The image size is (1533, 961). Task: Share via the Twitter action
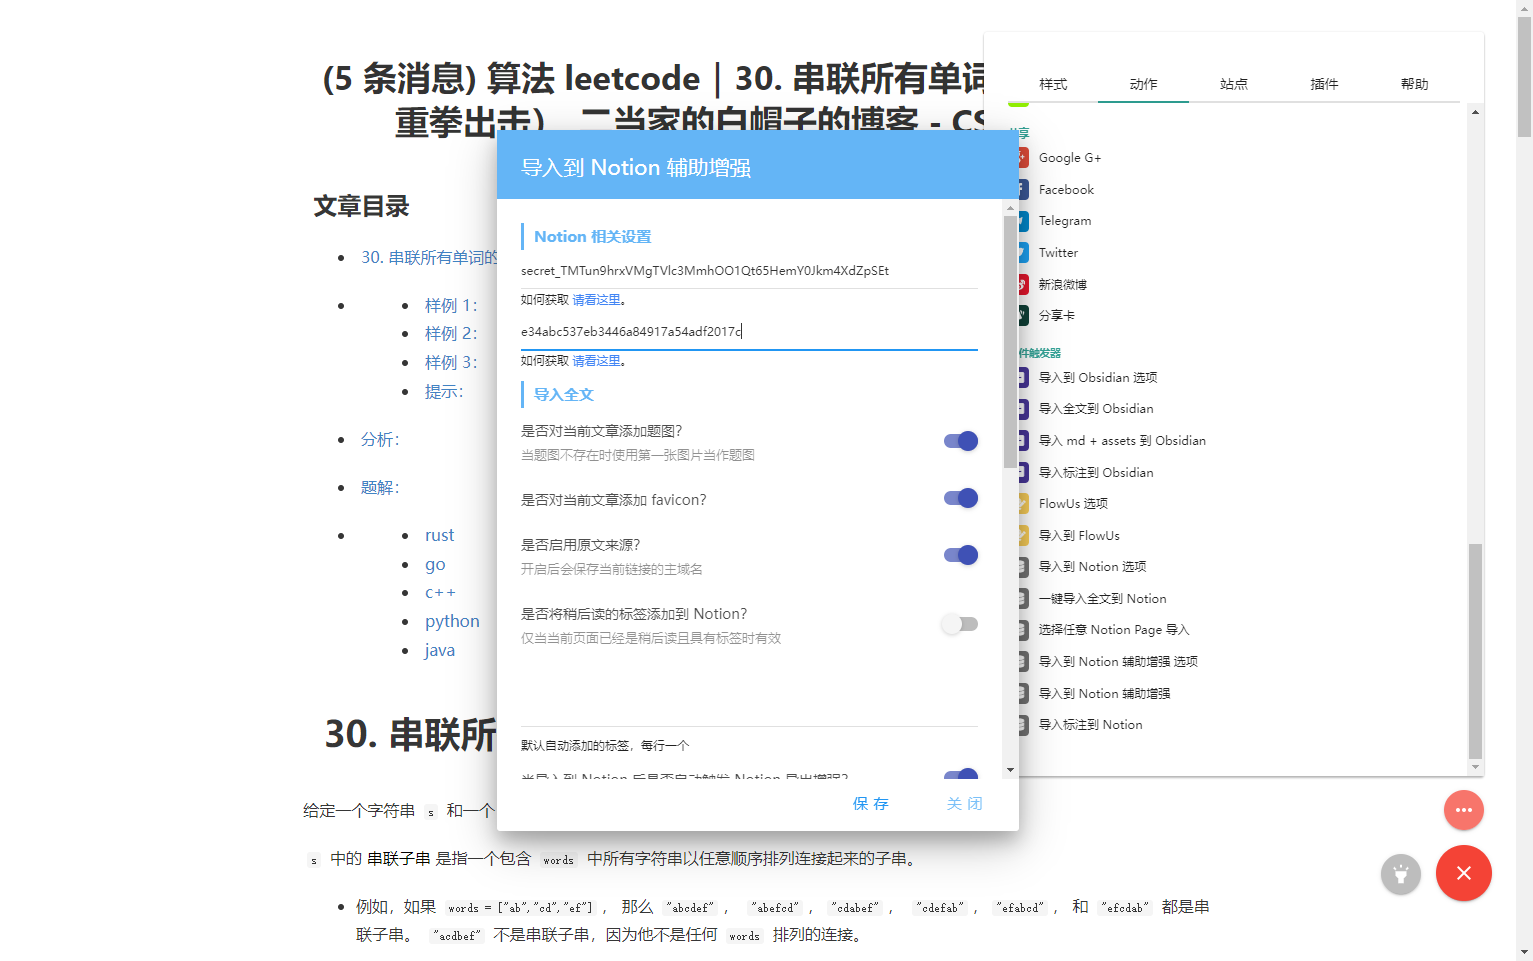(1058, 252)
